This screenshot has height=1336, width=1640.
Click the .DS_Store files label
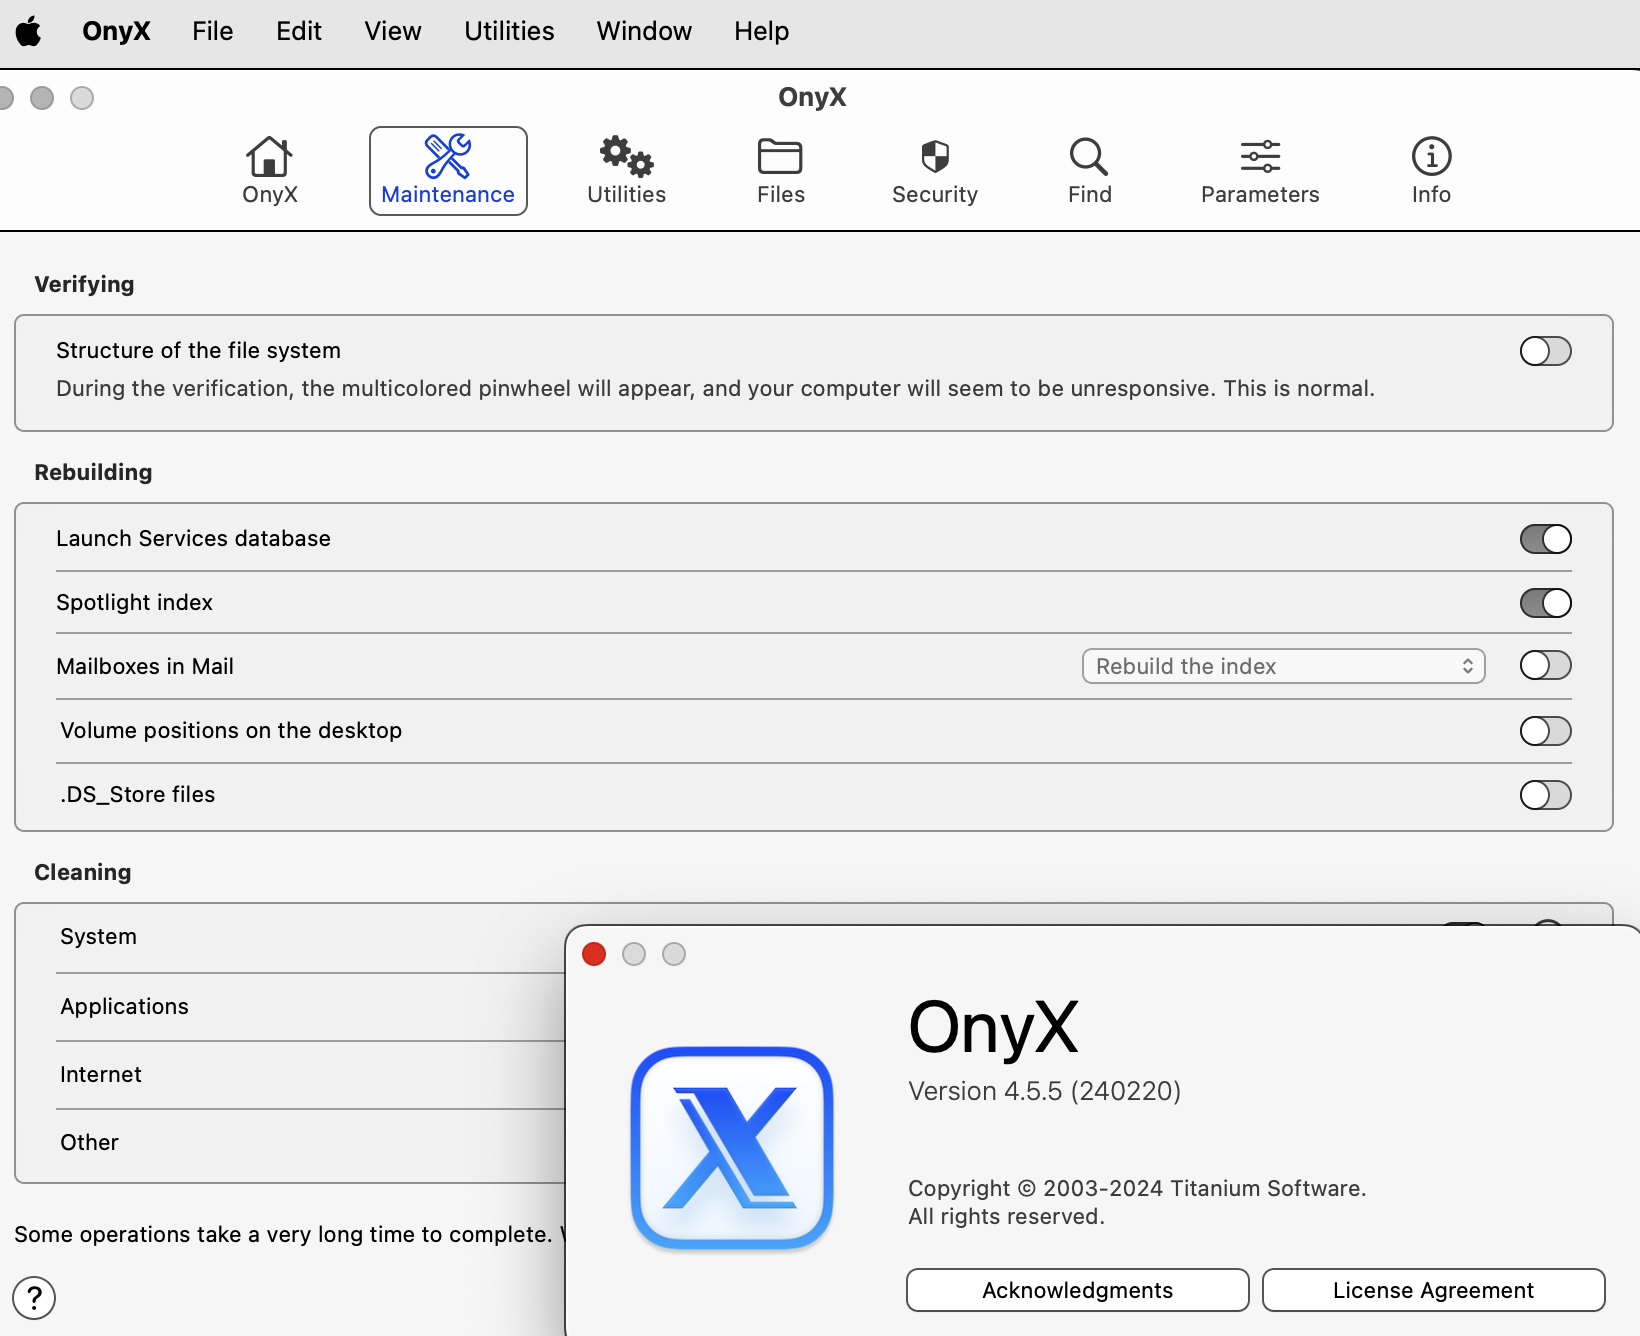pos(137,795)
